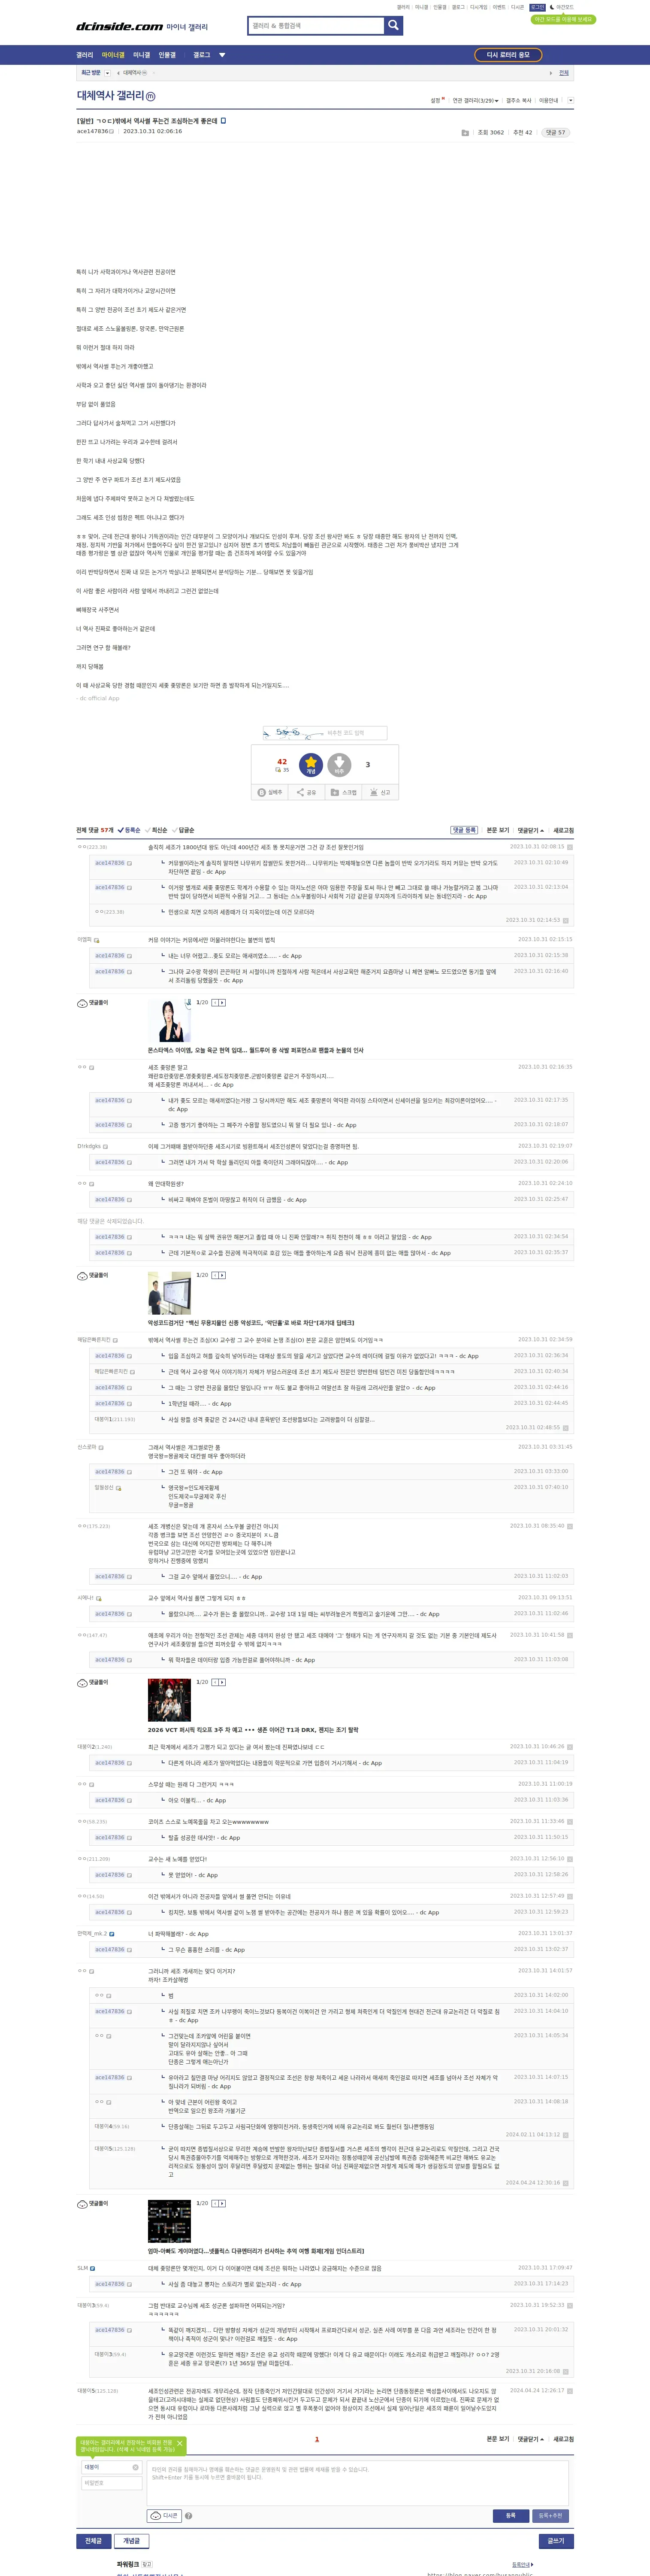Viewport: 650px width, 2576px height.
Task: Click the 댓글 57 count badge
Action: pos(555,132)
